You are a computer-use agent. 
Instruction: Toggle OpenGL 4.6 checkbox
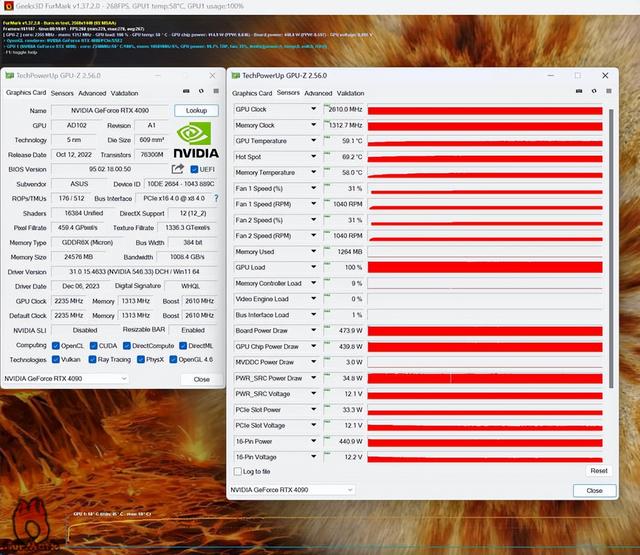[x=173, y=360]
